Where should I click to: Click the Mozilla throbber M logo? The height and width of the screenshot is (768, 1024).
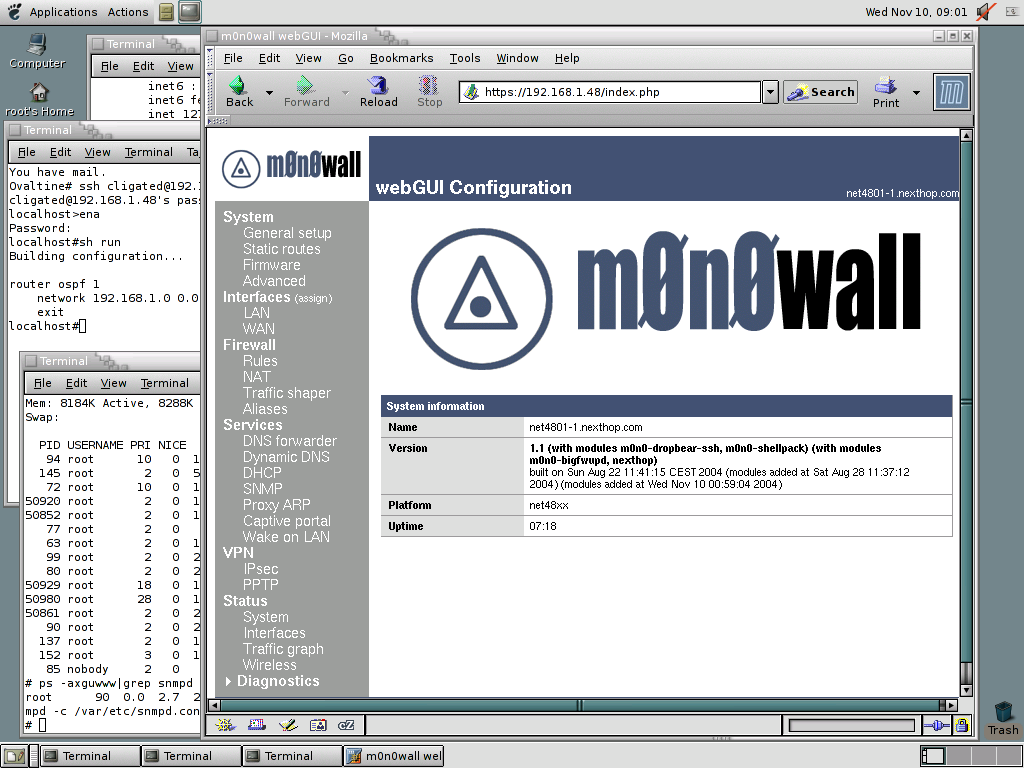point(952,92)
